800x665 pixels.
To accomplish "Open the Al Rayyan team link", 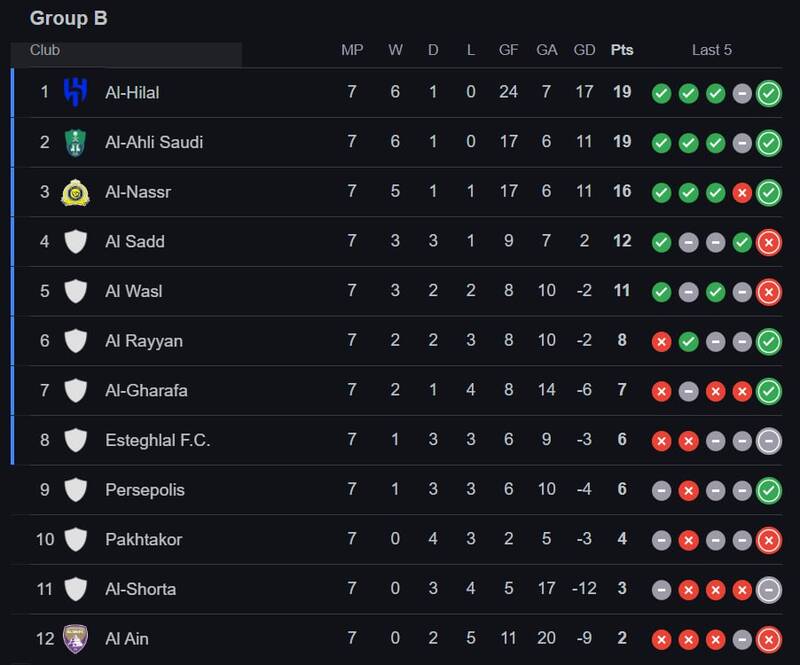I will 143,341.
